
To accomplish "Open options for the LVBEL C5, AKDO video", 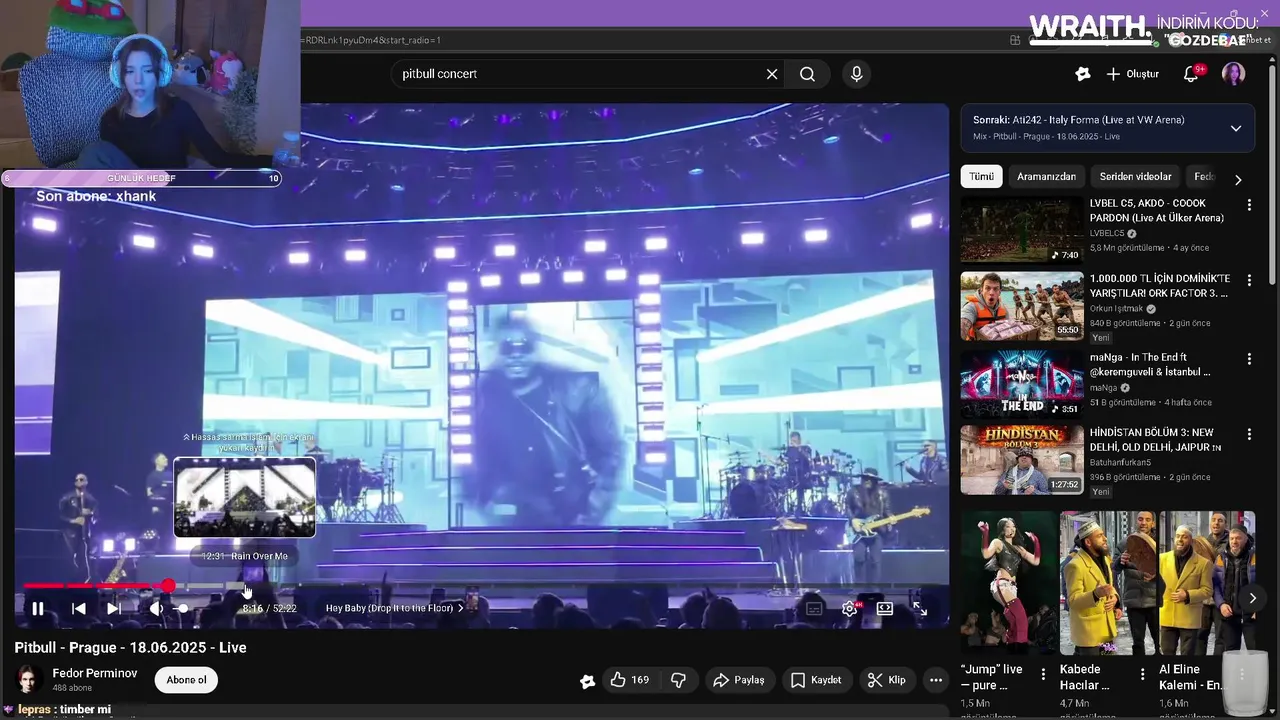I will (x=1248, y=205).
